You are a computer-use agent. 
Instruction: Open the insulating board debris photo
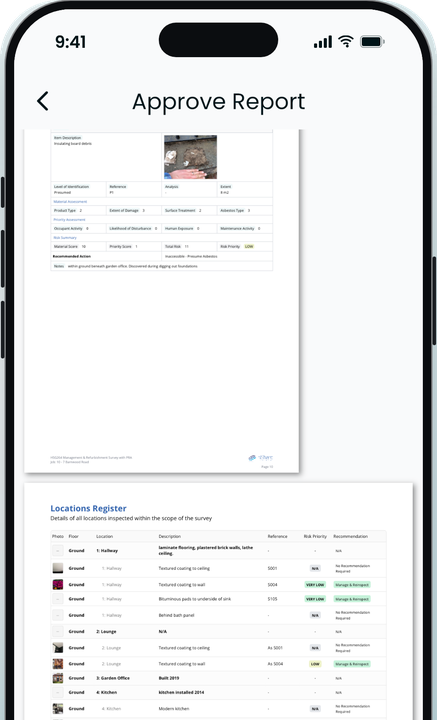190,157
